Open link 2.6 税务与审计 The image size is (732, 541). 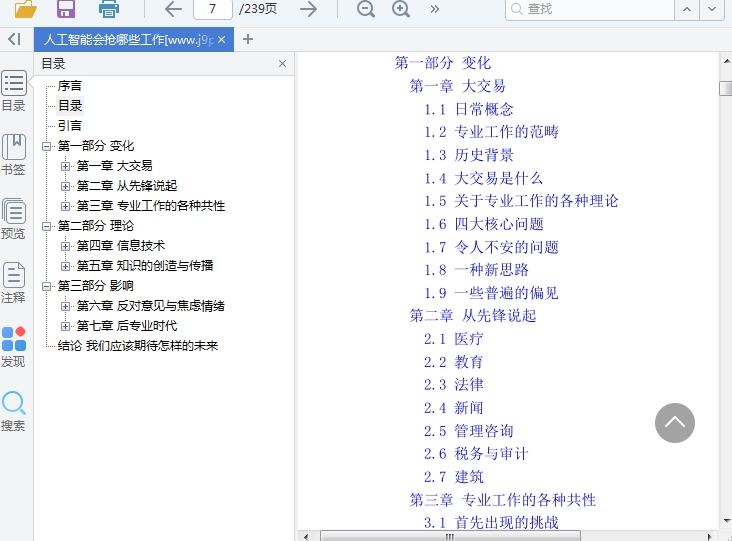(x=476, y=454)
